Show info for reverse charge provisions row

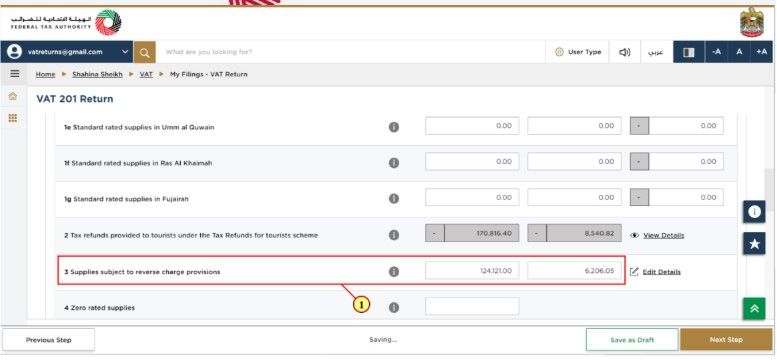click(393, 271)
